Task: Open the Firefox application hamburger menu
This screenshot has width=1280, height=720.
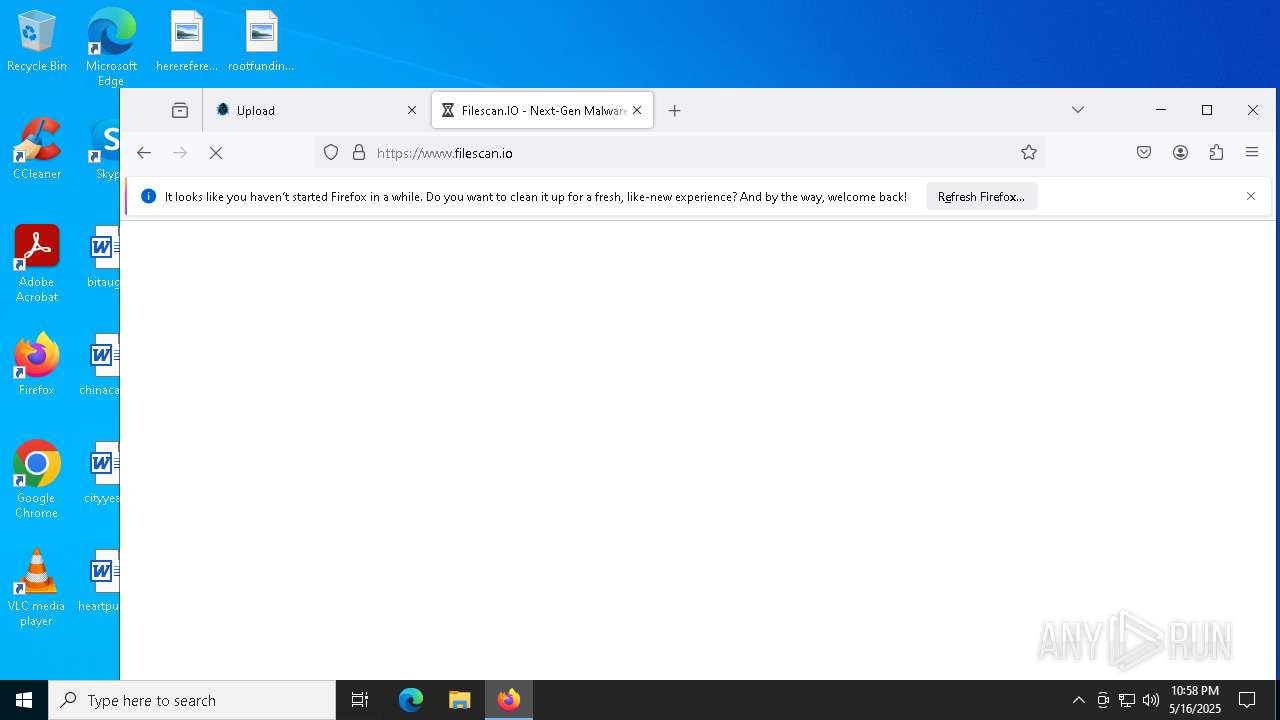Action: pyautogui.click(x=1252, y=152)
